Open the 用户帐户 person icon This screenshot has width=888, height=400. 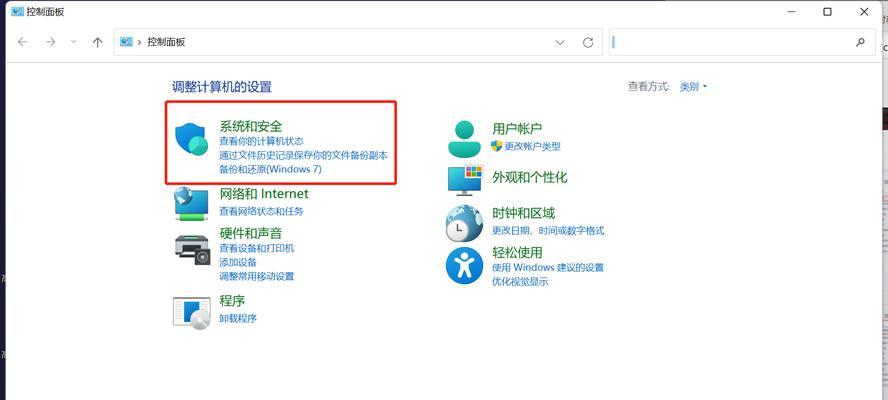464,139
